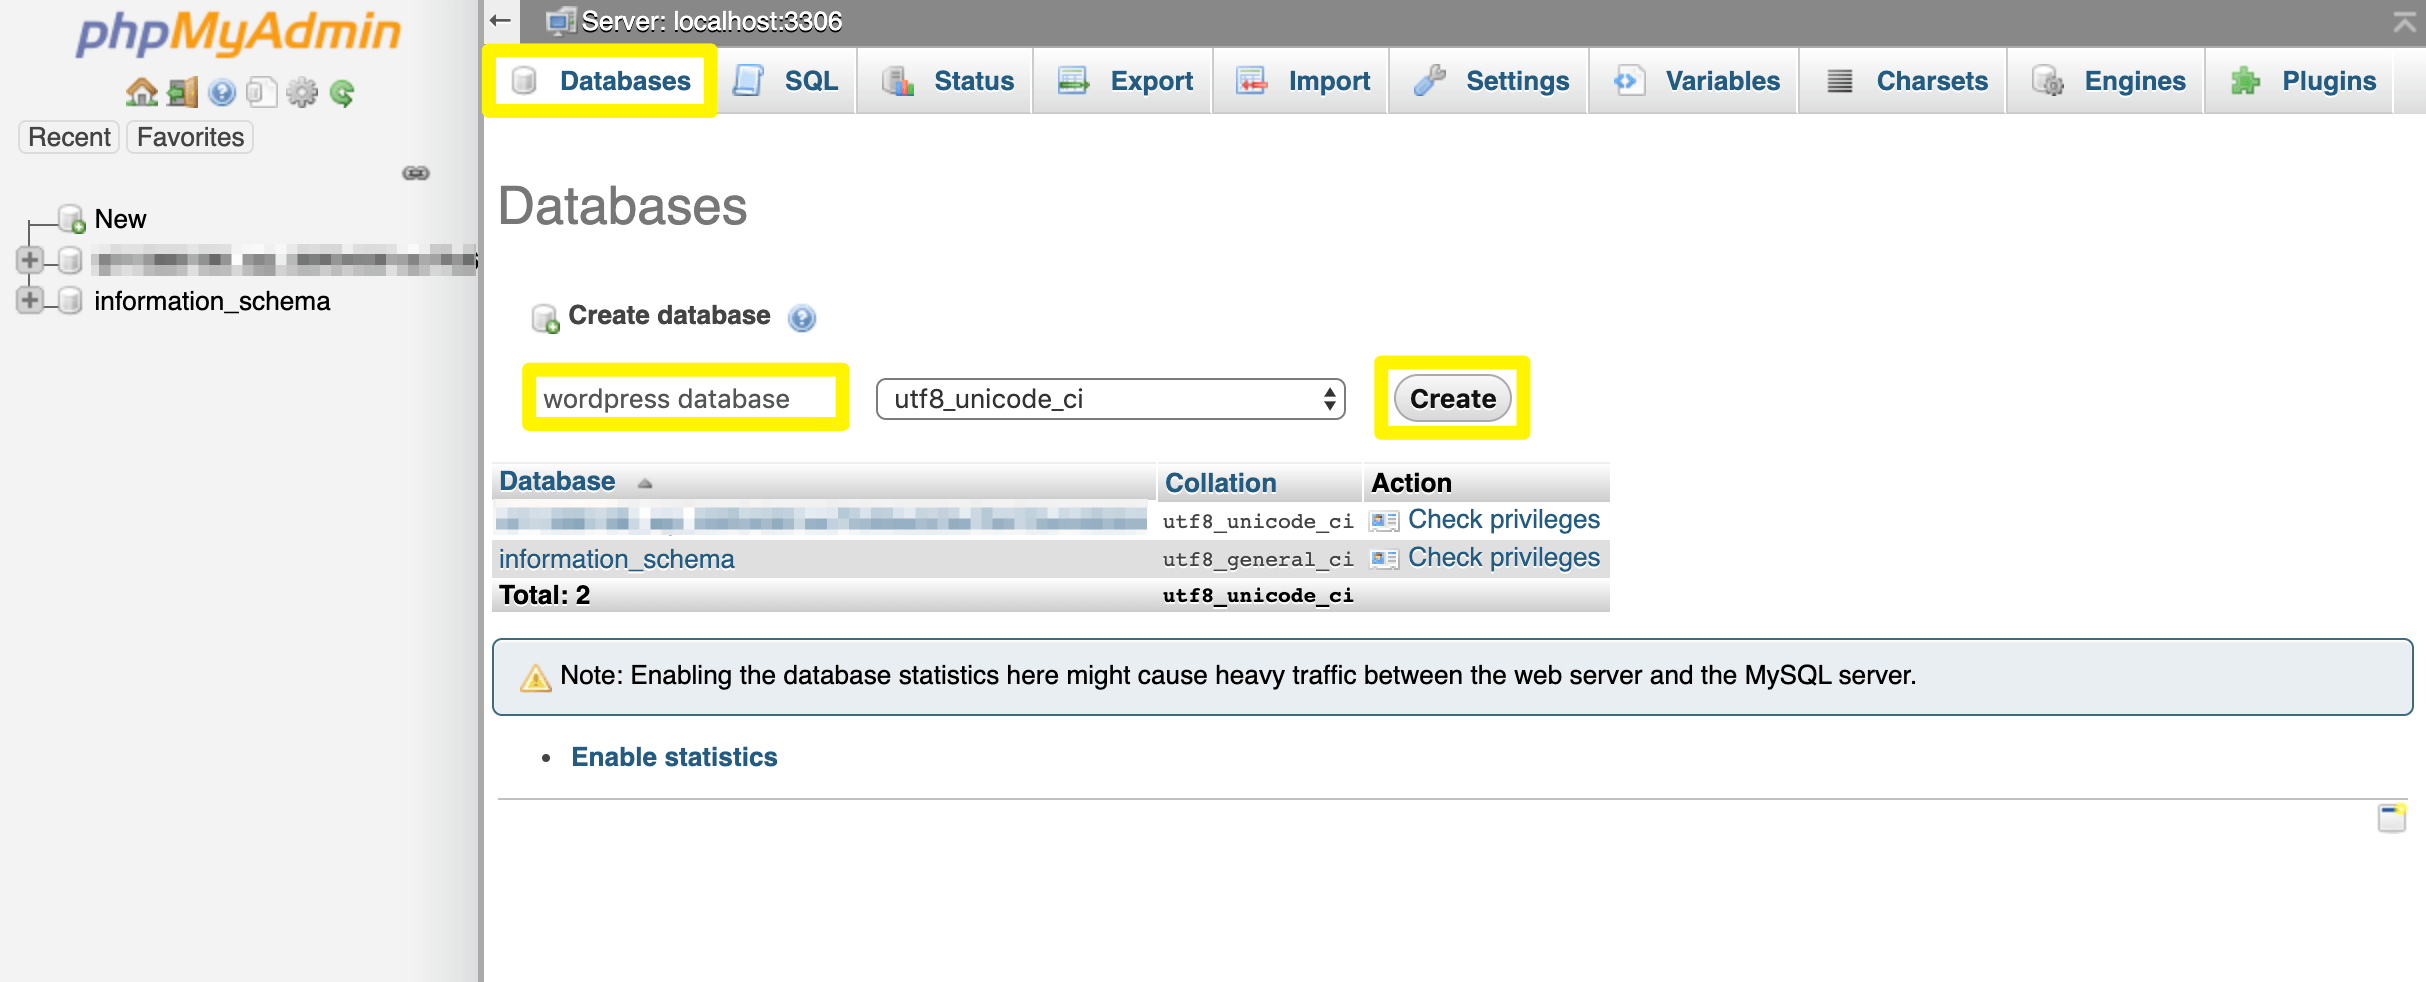Collapse the top panel with arrow icon
Viewport: 2426px width, 982px height.
pyautogui.click(x=2404, y=21)
